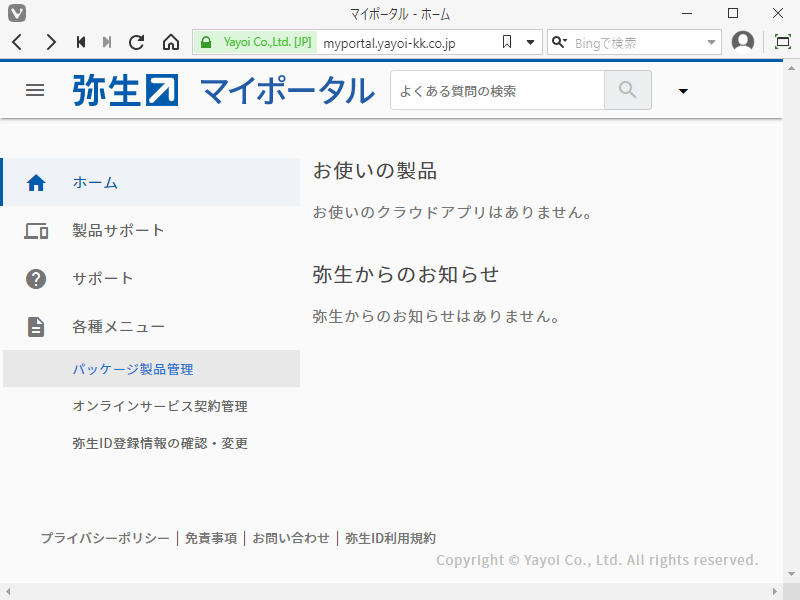
Task: Click the horizontal scrollbar left arrow
Action: coord(8,592)
